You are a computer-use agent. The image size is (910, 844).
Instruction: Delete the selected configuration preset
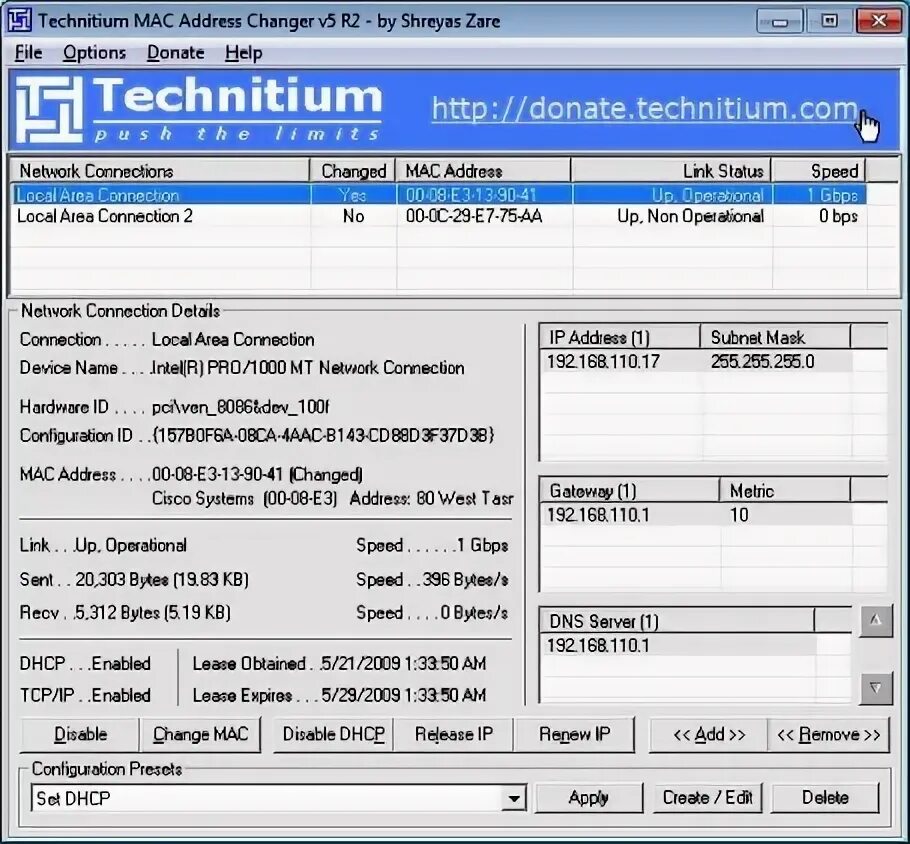pyautogui.click(x=825, y=798)
